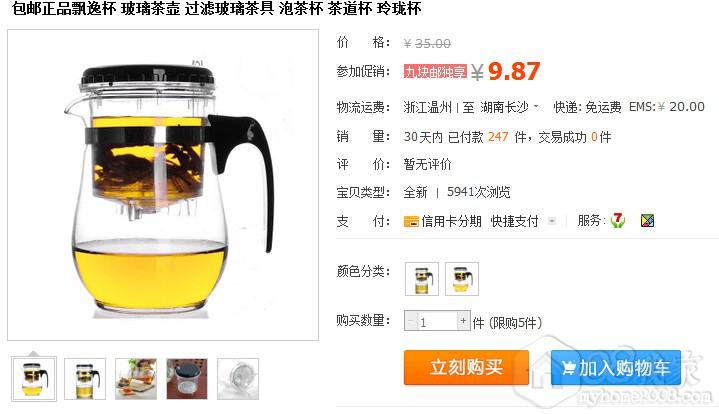The width and height of the screenshot is (719, 414).
Task: Select the white filter part thumbnail
Action: [238, 379]
